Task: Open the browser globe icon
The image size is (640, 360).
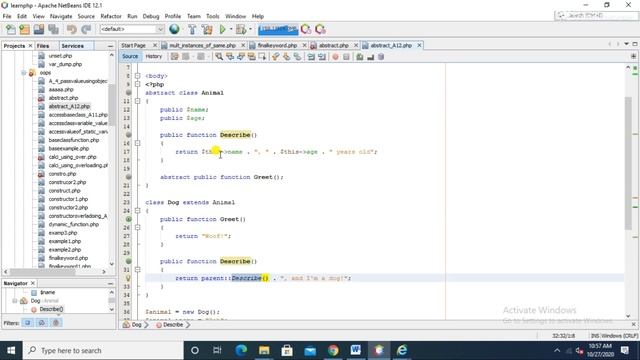Action: 174,29
